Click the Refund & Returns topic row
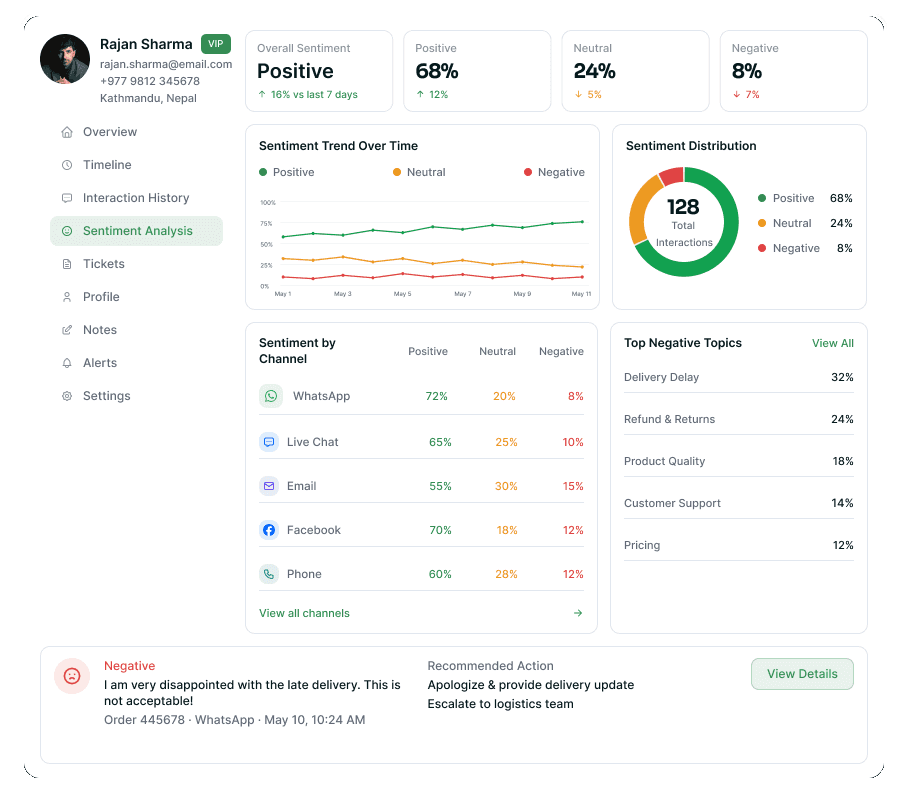This screenshot has height=810, width=908. click(739, 419)
